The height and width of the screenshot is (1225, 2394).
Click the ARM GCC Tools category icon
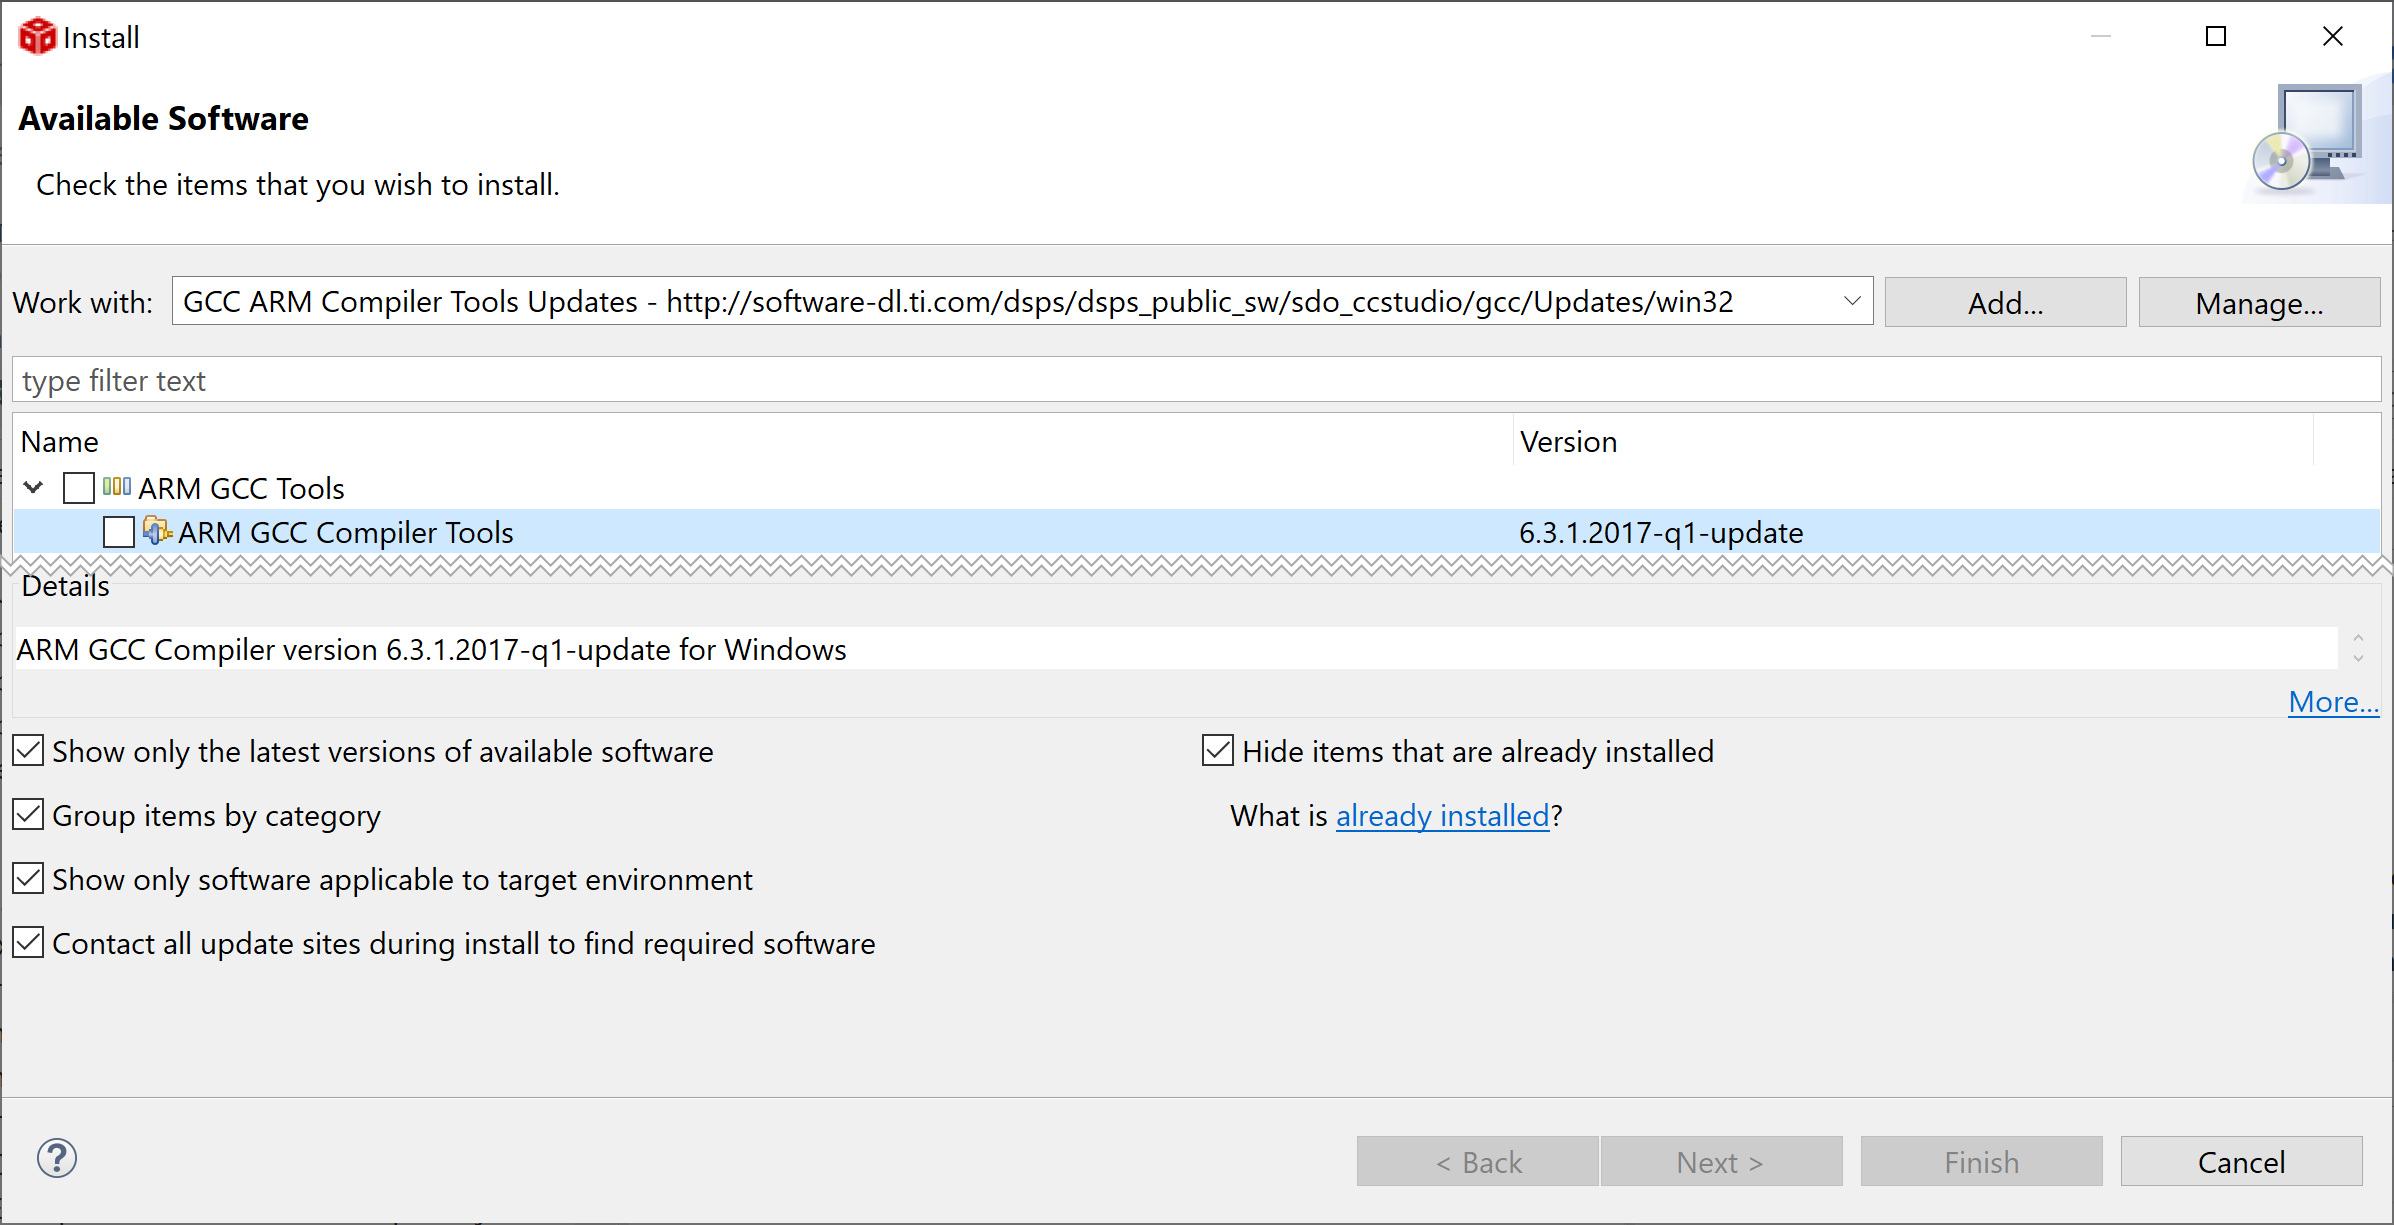click(117, 487)
